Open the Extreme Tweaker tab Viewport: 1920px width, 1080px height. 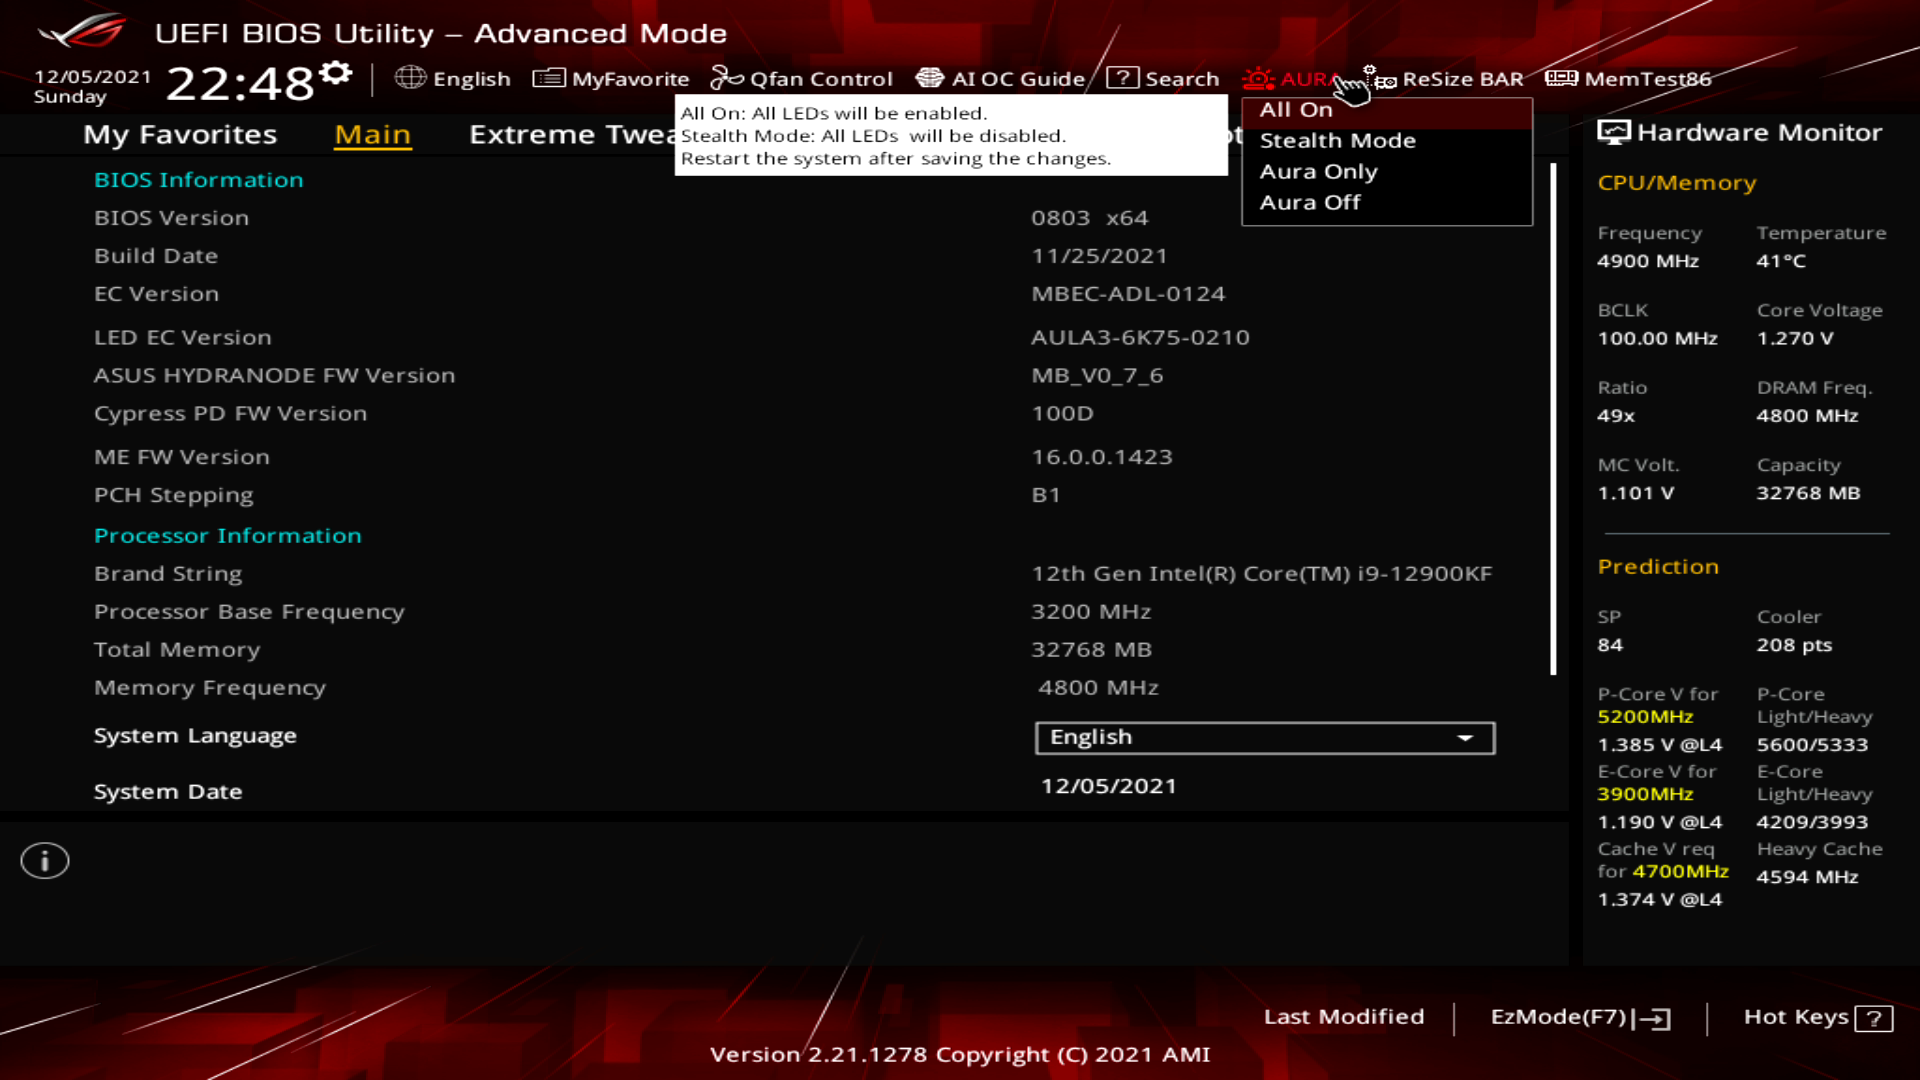click(x=571, y=135)
